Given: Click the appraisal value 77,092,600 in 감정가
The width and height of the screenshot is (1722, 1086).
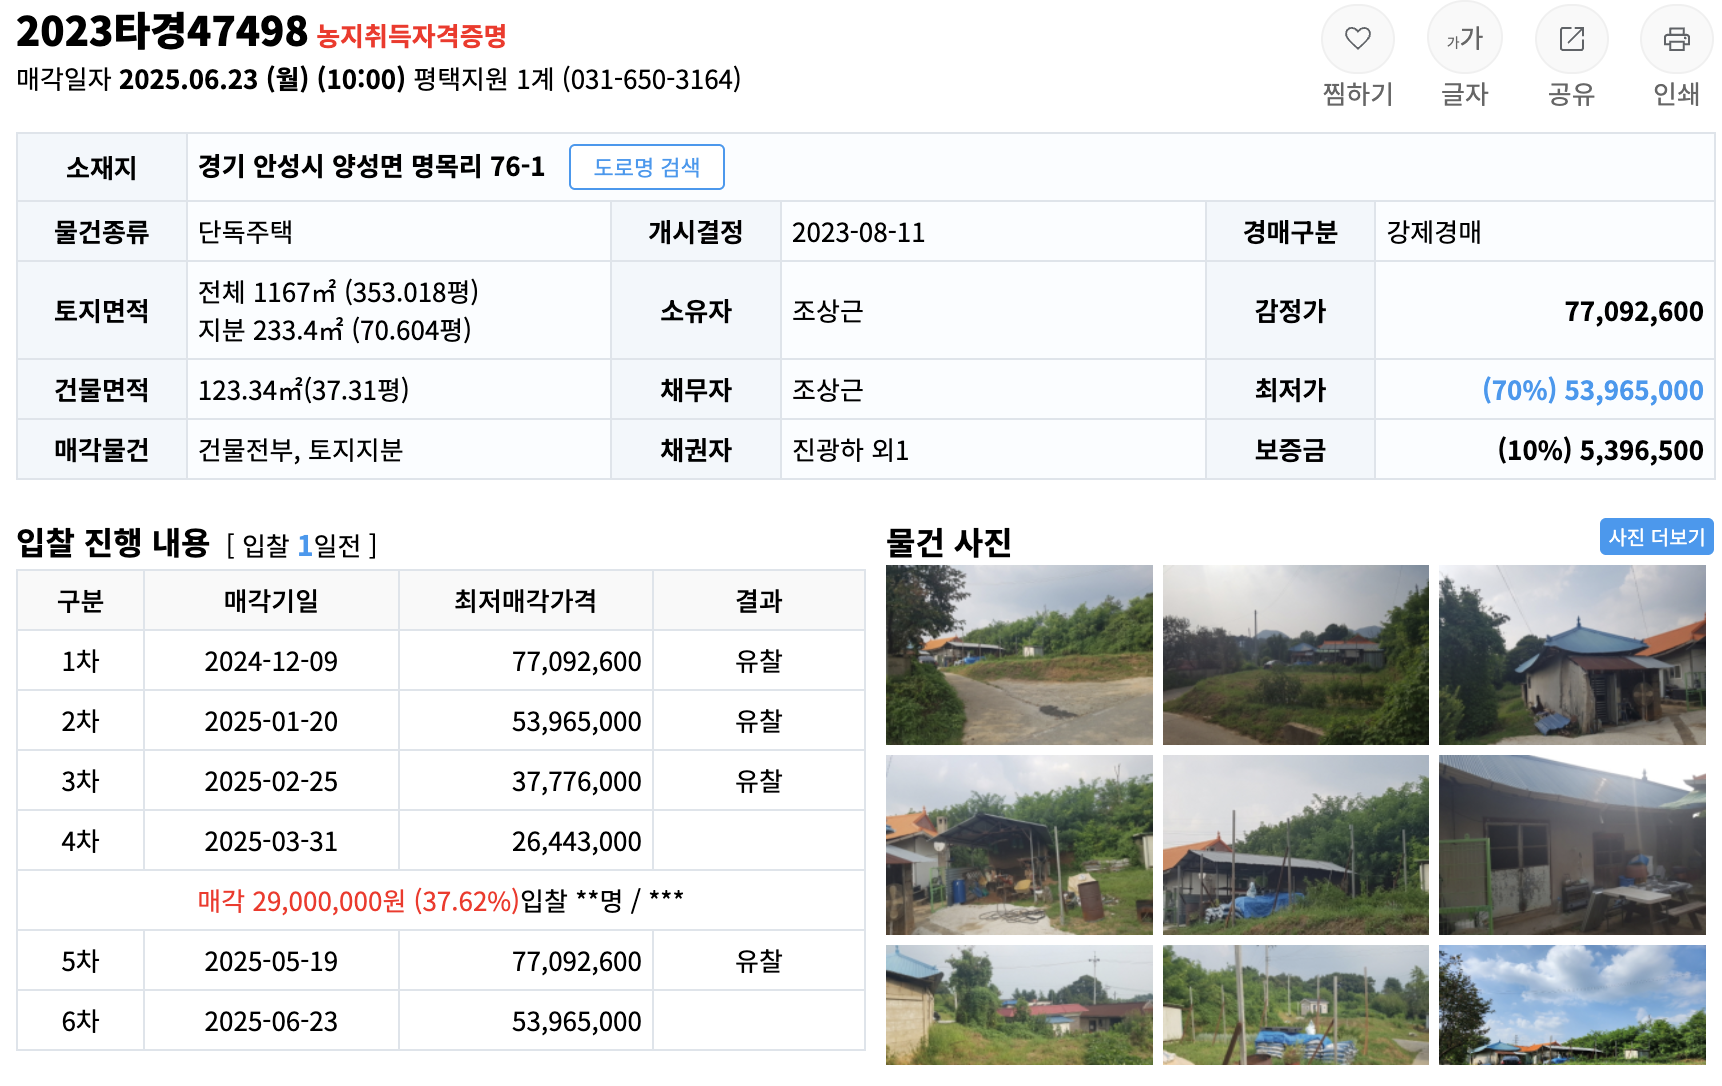Looking at the screenshot, I should coord(1634,311).
